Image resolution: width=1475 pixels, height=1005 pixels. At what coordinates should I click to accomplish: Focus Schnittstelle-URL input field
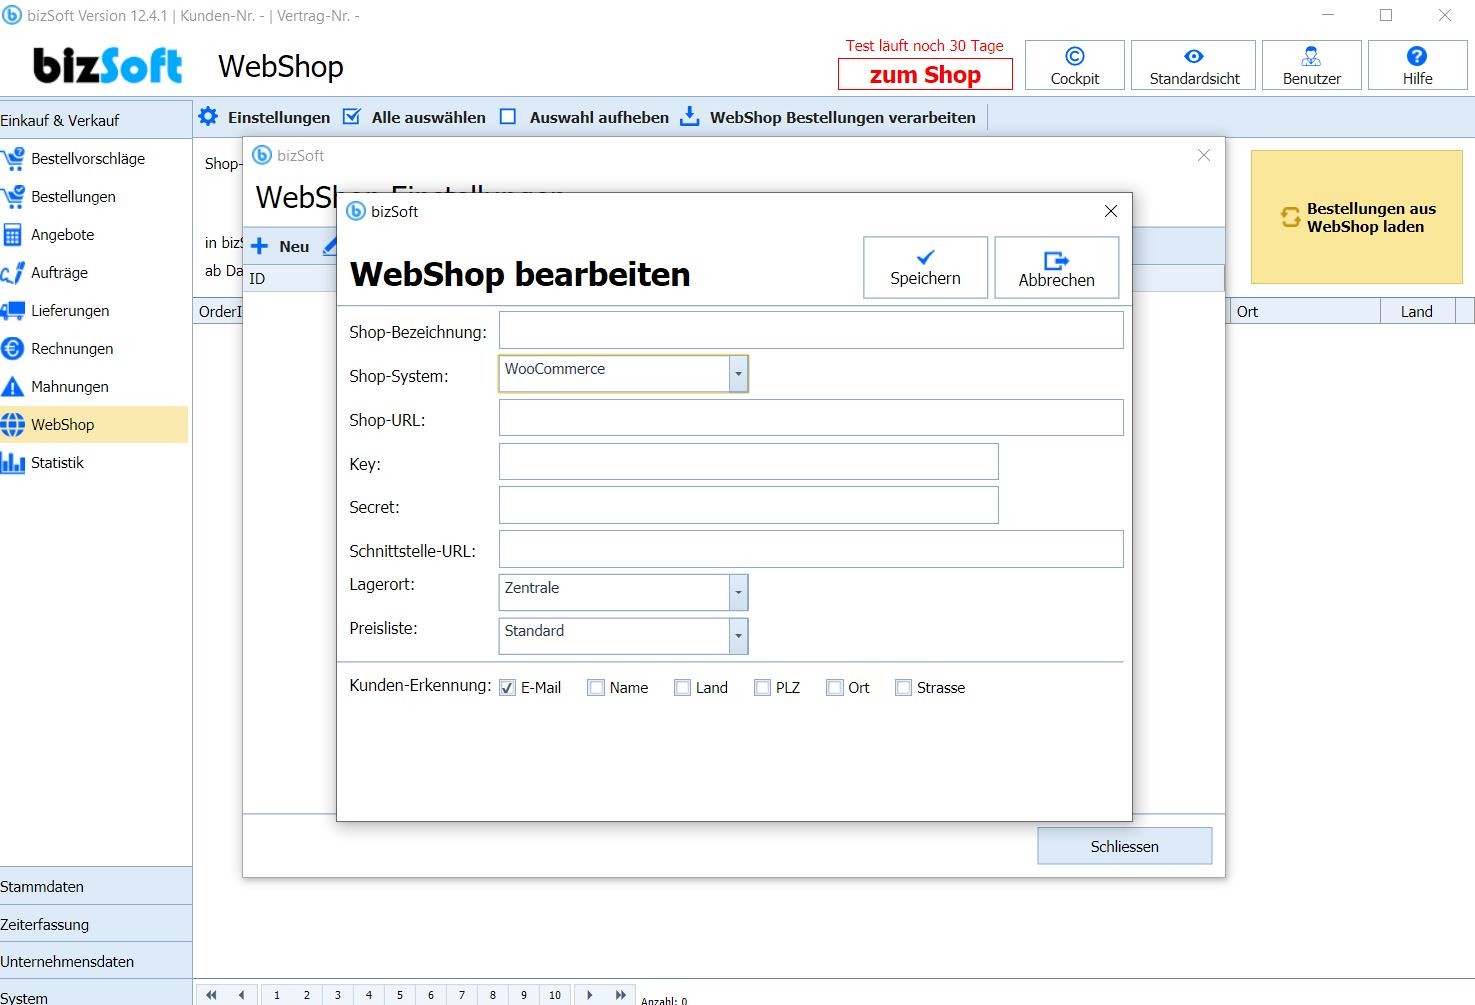(x=811, y=549)
